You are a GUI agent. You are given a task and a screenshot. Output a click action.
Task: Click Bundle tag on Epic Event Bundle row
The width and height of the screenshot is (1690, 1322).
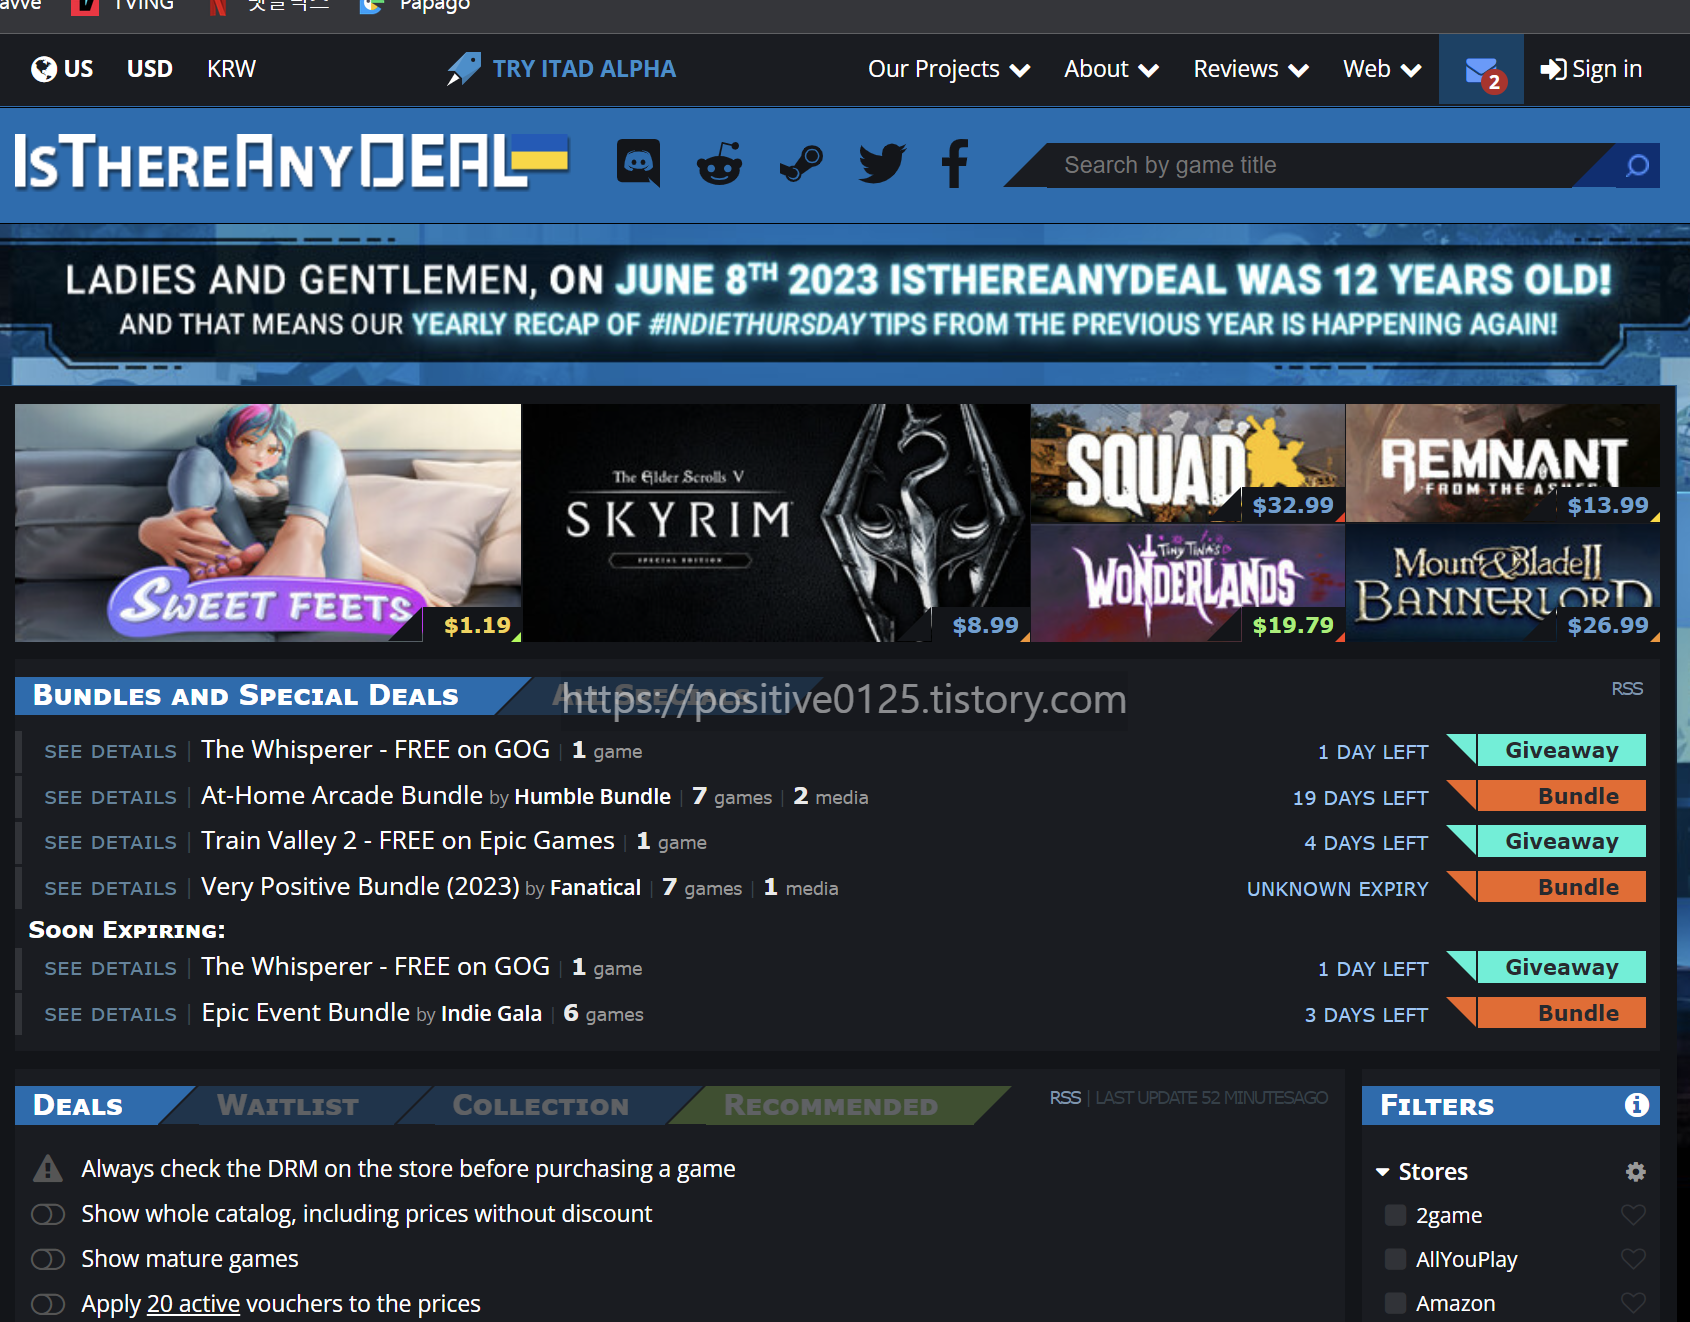coord(1561,1013)
